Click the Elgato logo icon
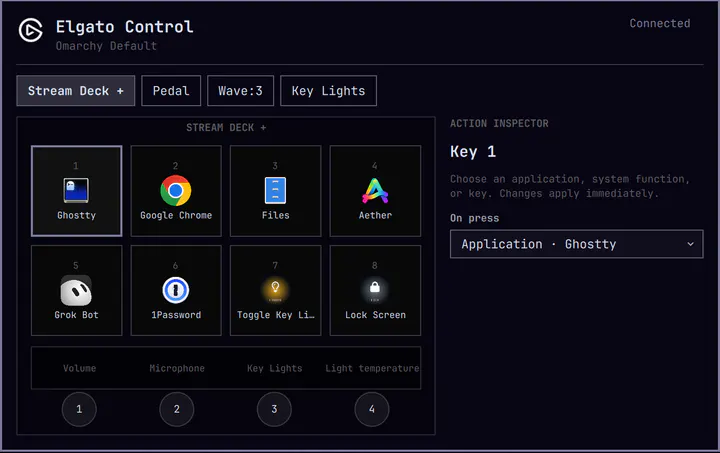Screen dimensions: 720x453 31,30
